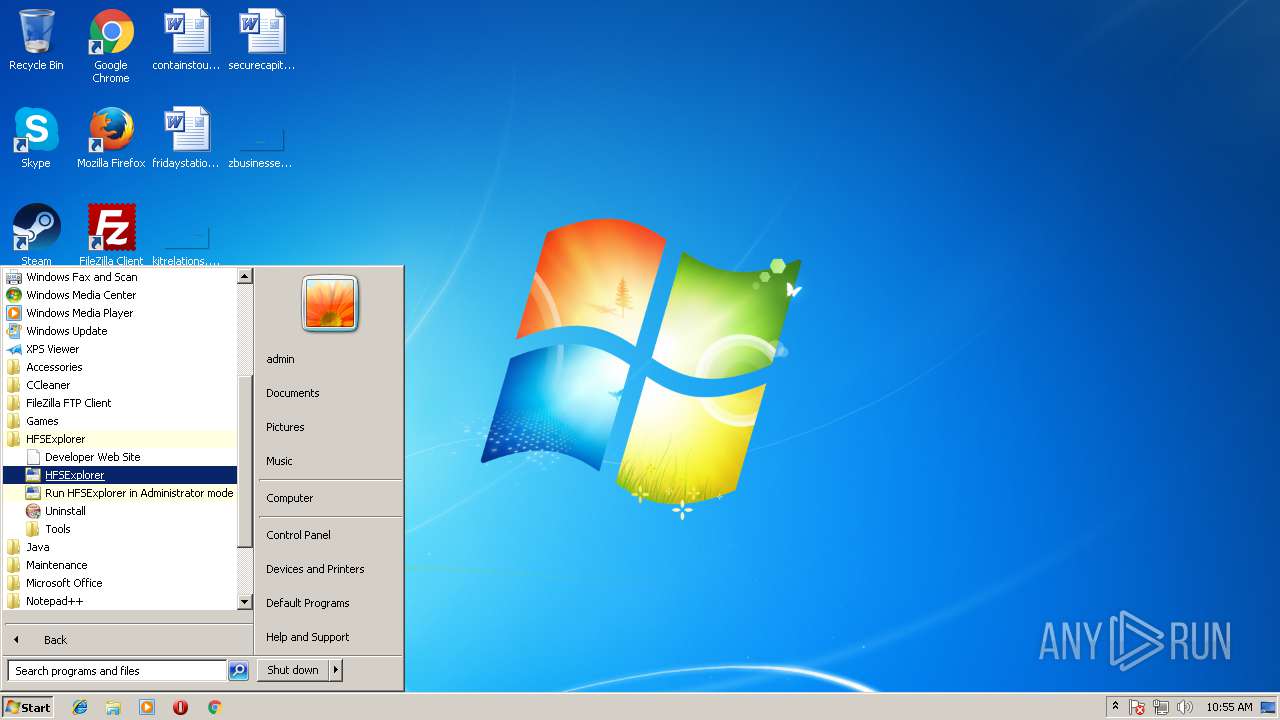1280x720 pixels.
Task: Select the kitrelations desktop file
Action: (x=186, y=246)
